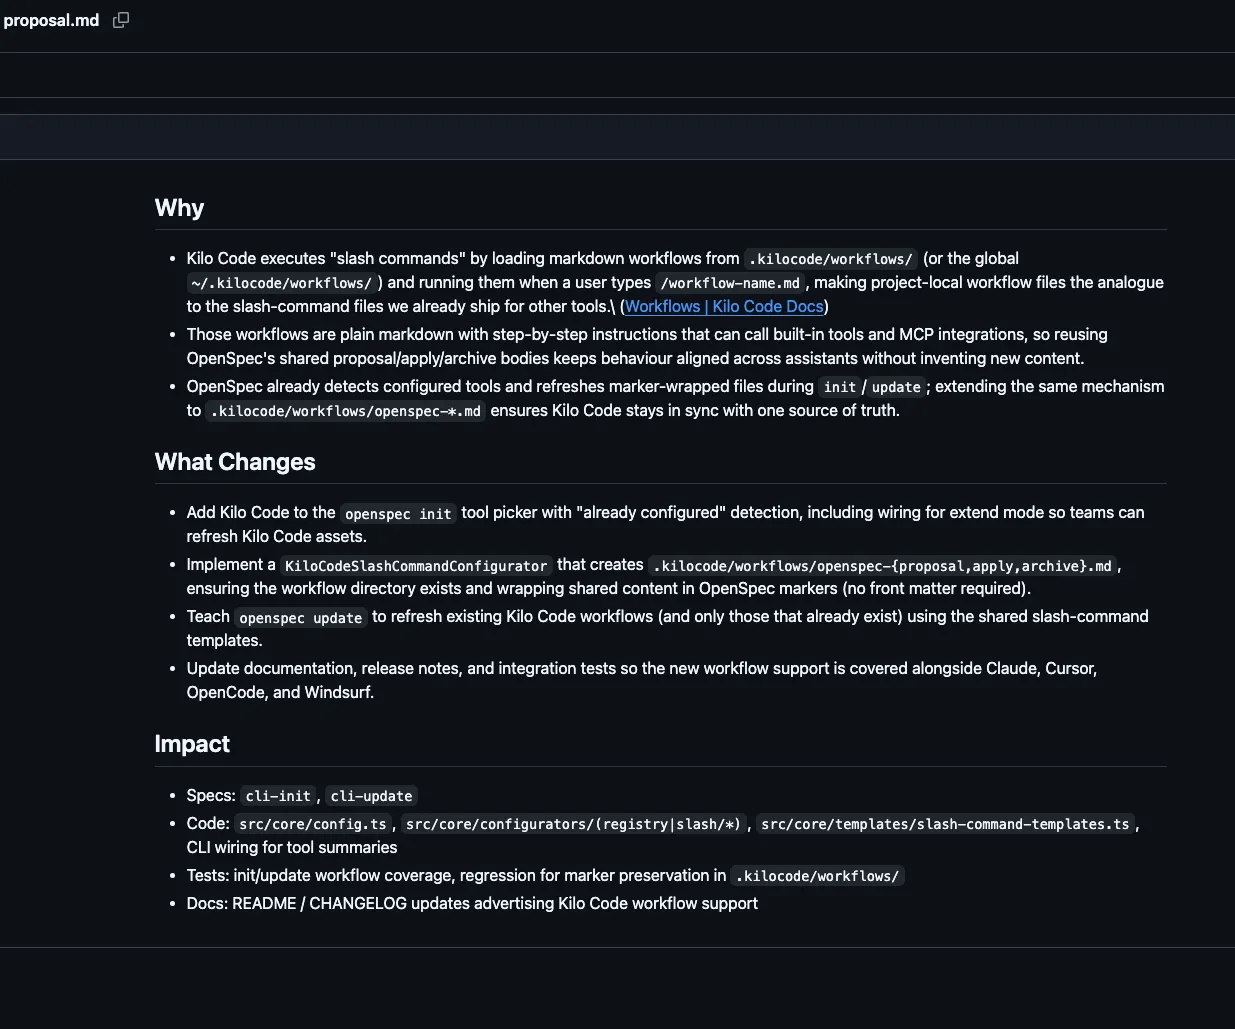Click the proposal.md file name
The height and width of the screenshot is (1029, 1235).
[51, 20]
